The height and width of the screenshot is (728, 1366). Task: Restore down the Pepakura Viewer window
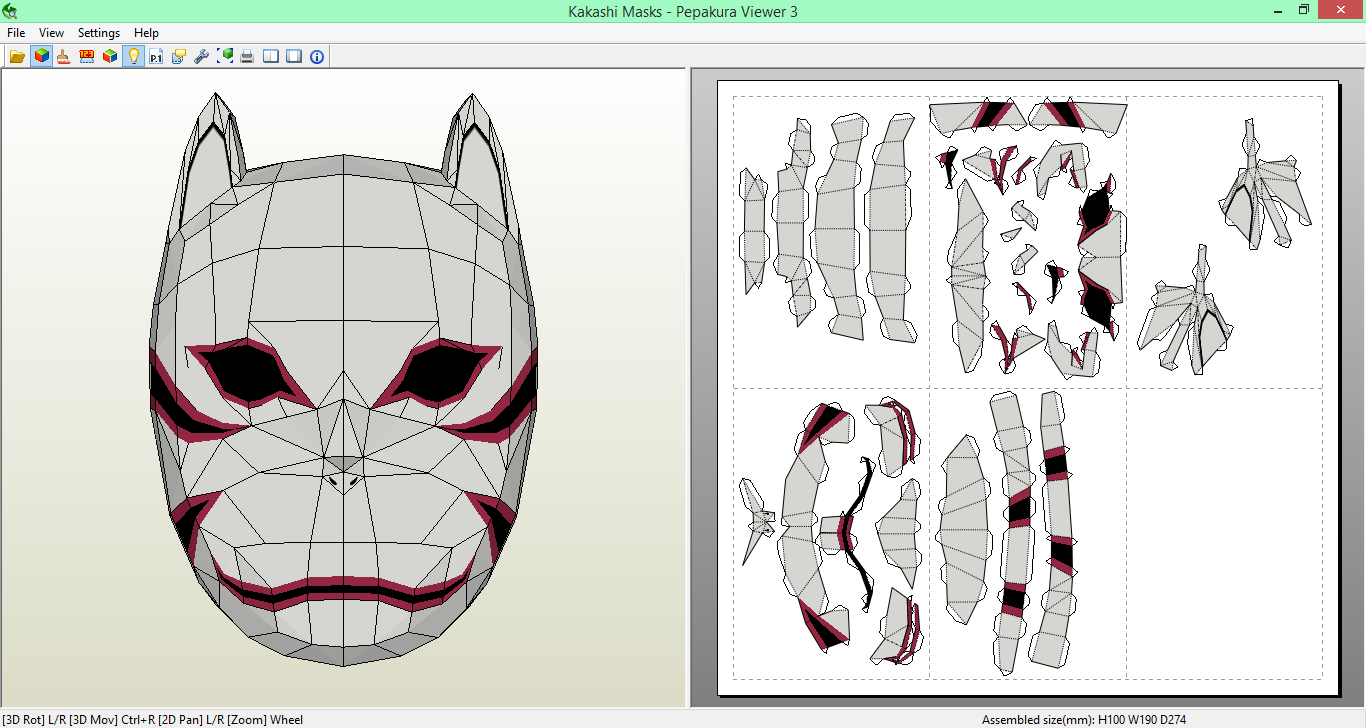1304,10
